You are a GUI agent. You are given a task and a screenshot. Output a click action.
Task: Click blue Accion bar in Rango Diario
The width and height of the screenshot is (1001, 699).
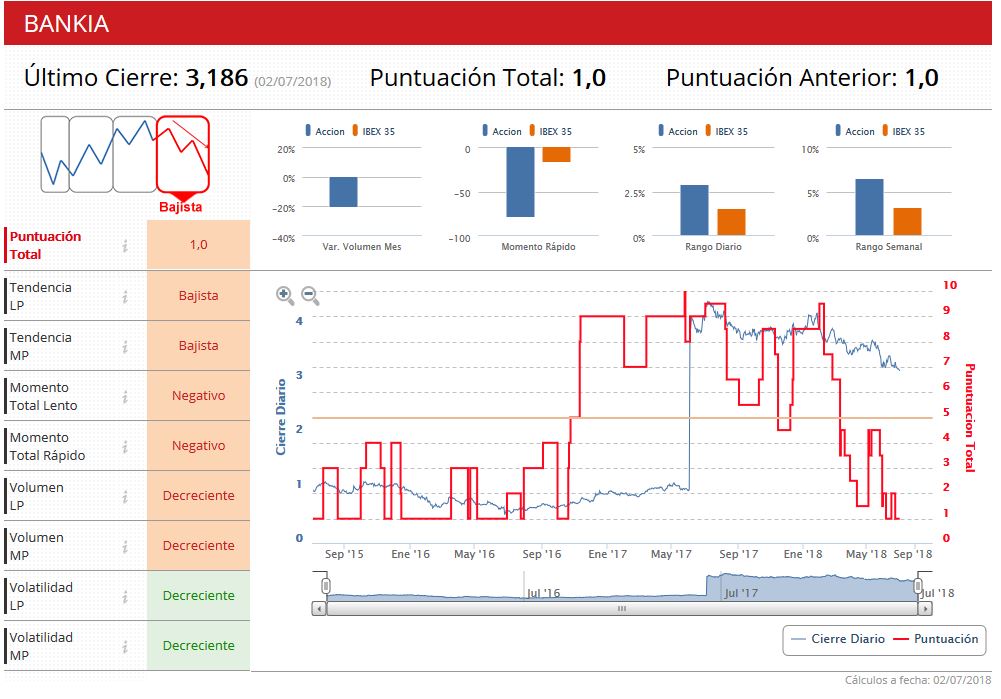point(695,210)
